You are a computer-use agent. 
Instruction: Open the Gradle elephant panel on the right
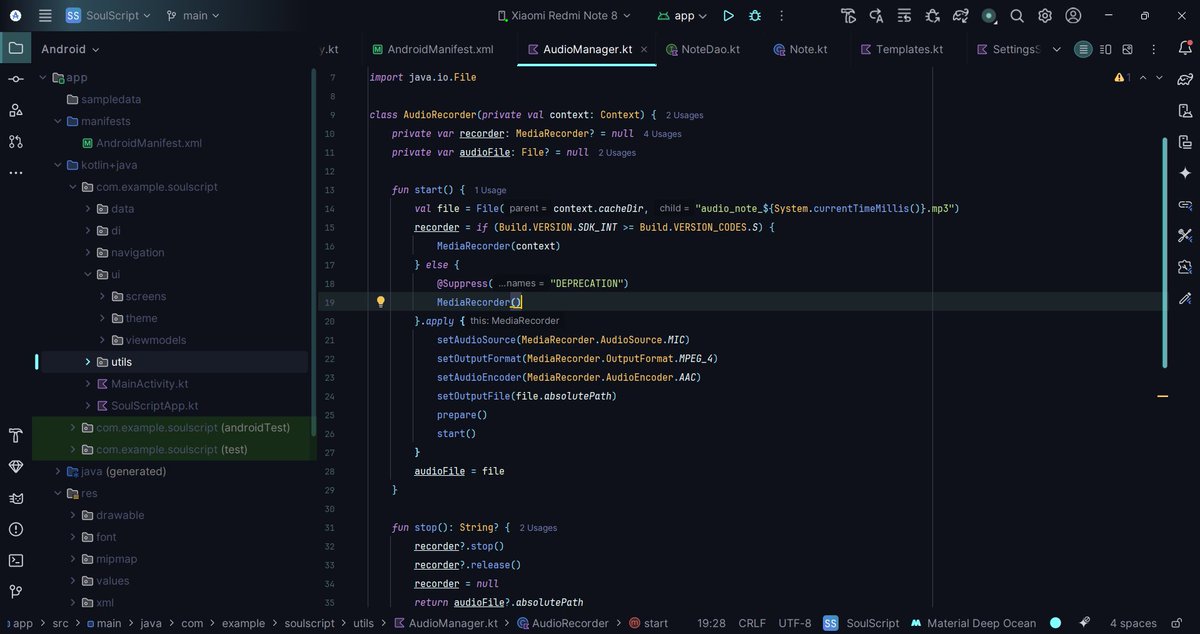[1185, 77]
